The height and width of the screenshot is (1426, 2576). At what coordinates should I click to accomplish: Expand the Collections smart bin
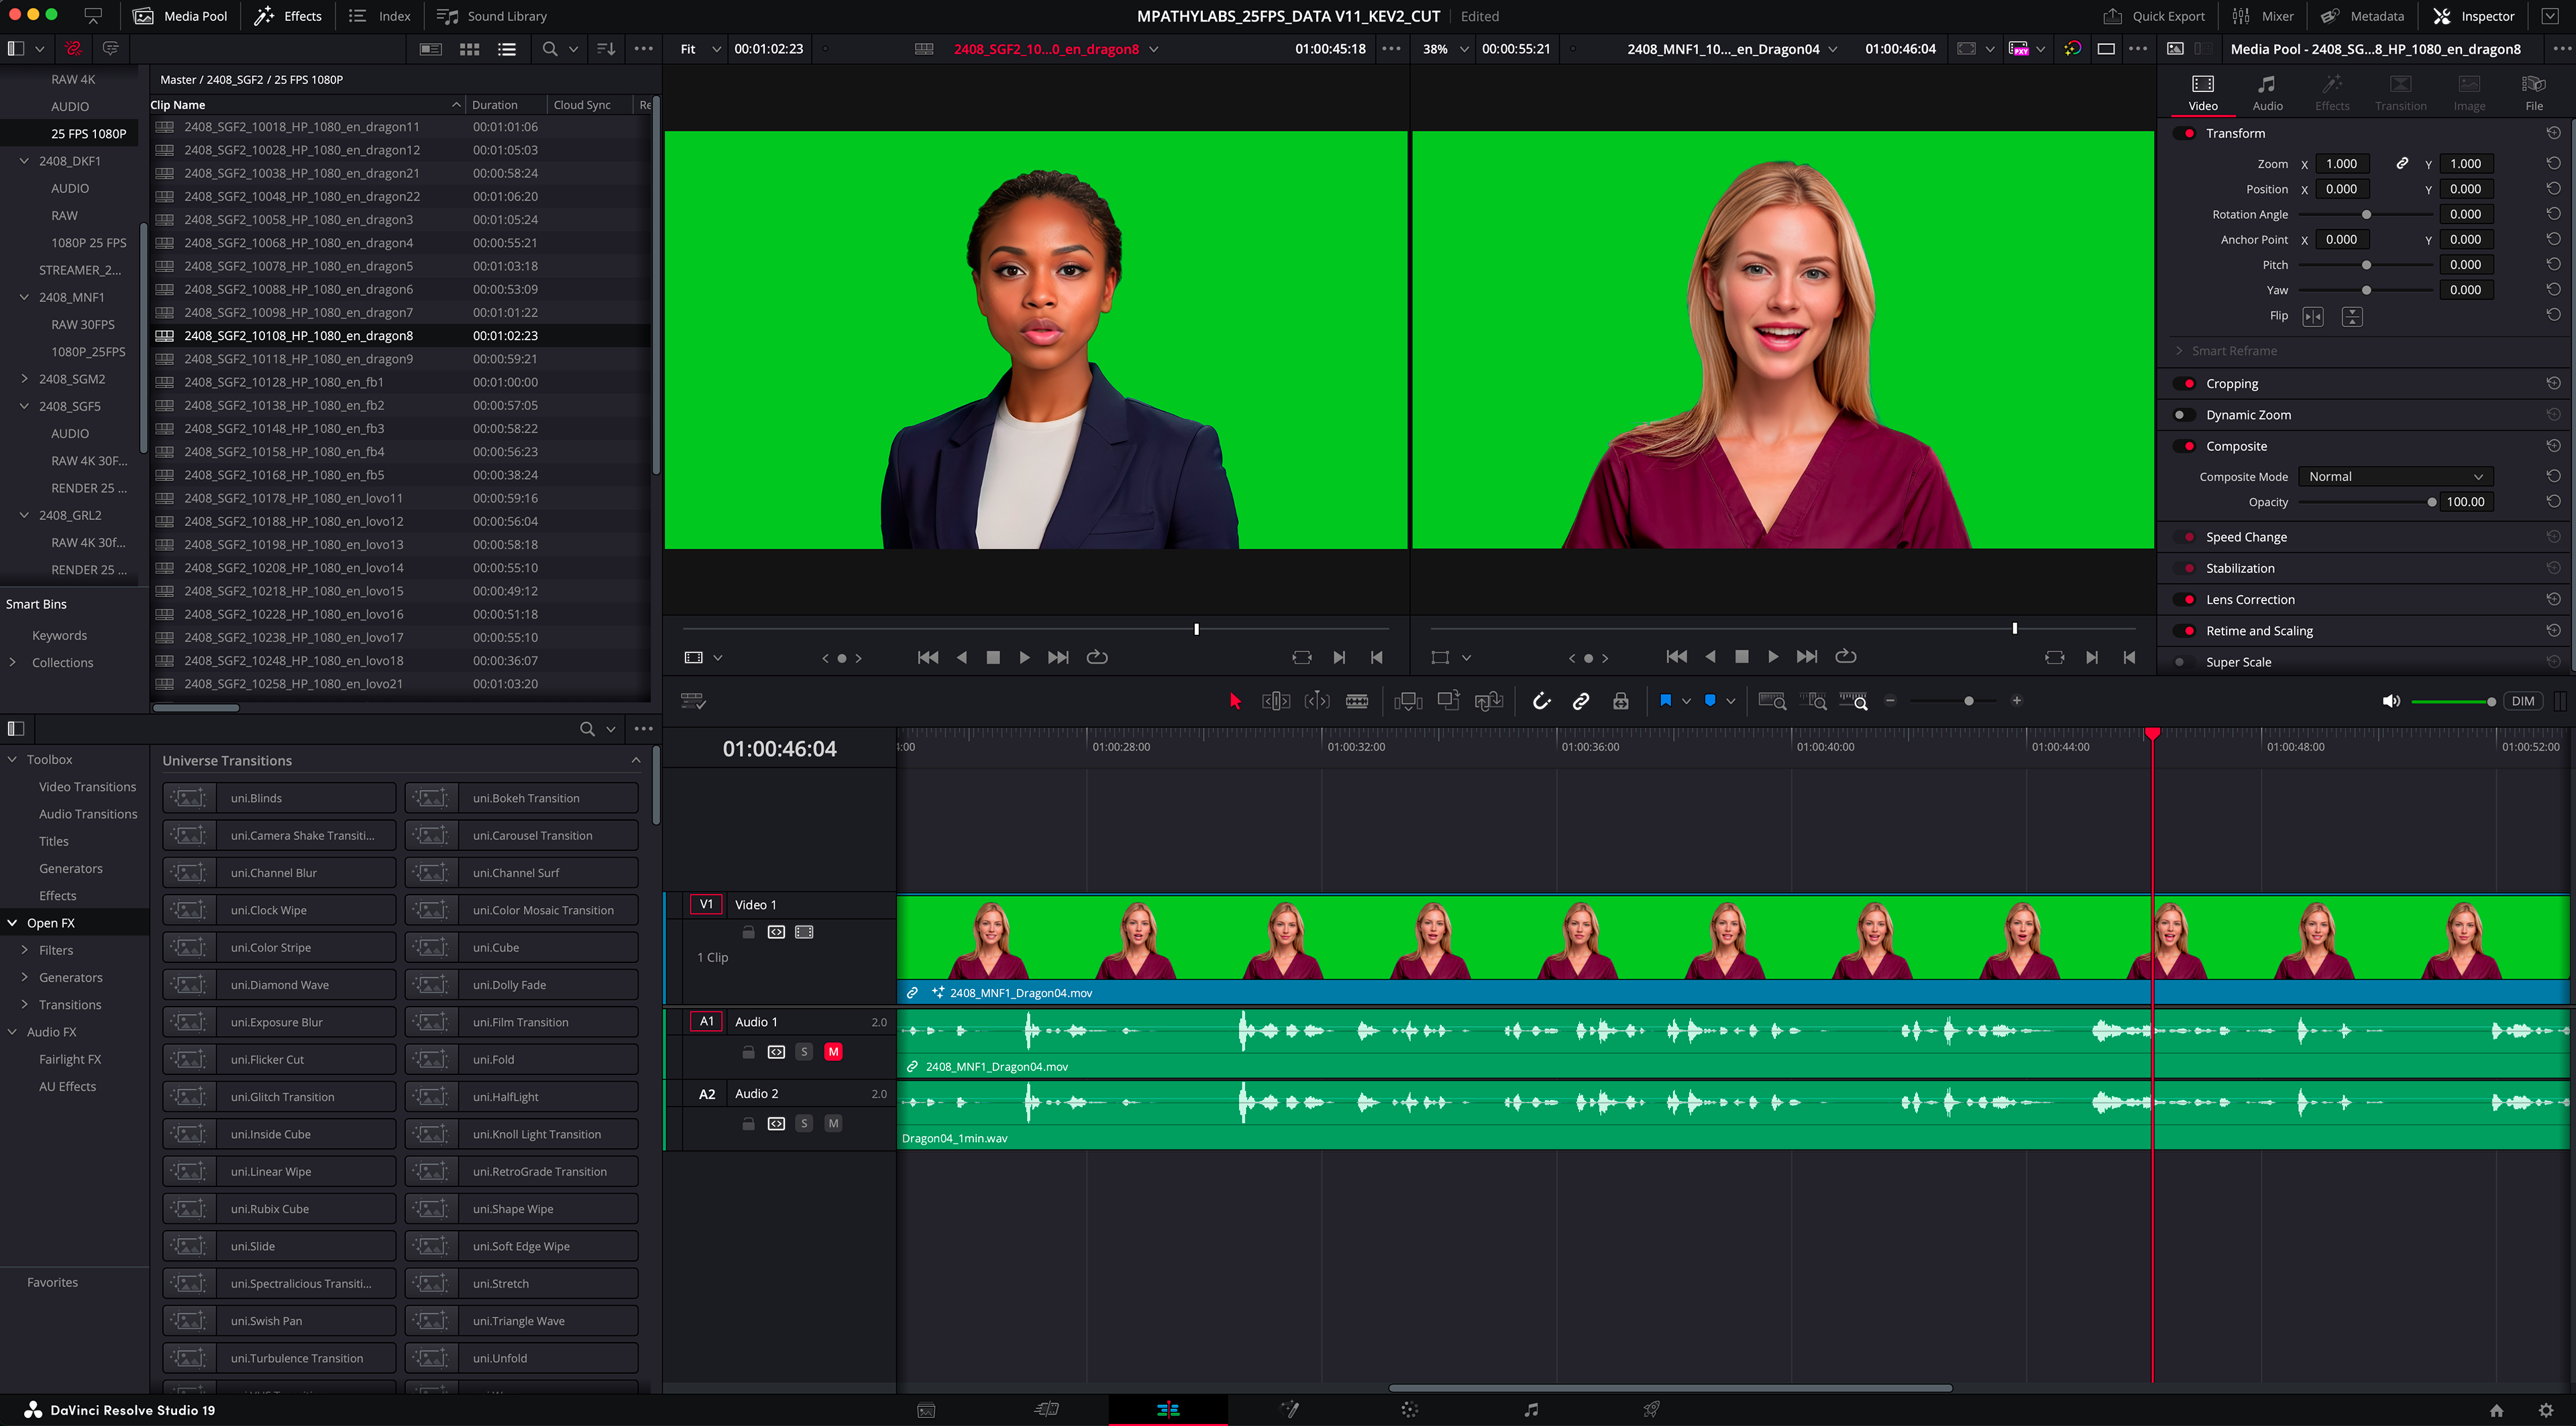tap(12, 662)
